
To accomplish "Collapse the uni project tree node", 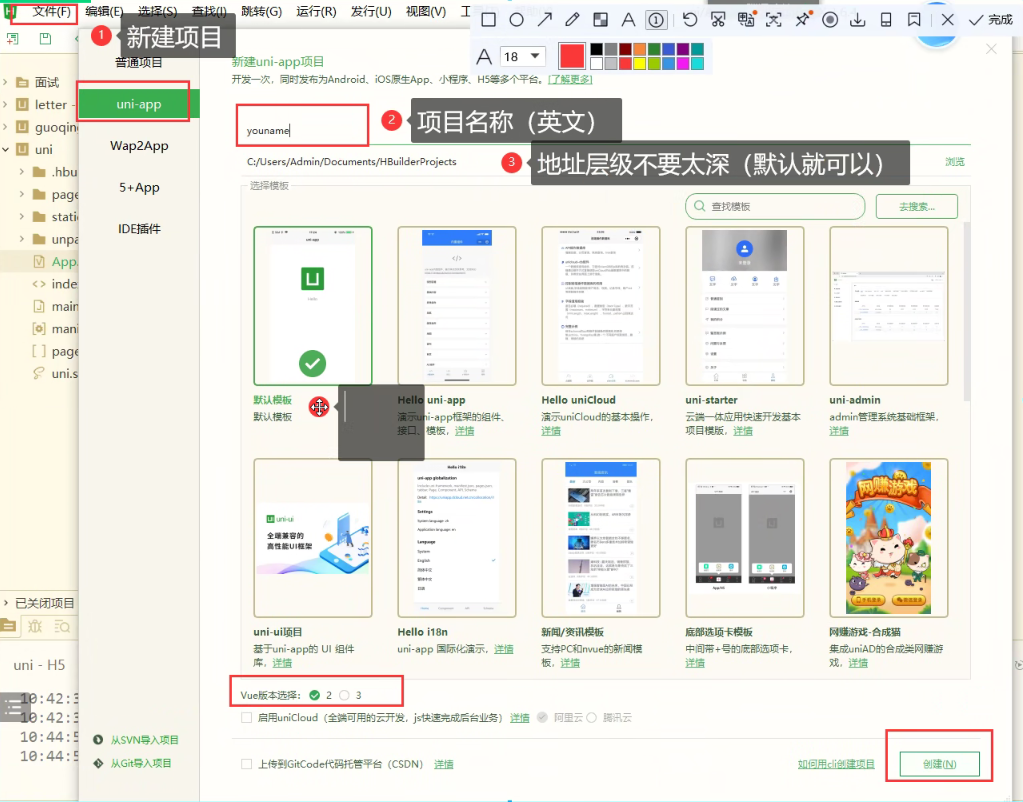I will tap(6, 149).
